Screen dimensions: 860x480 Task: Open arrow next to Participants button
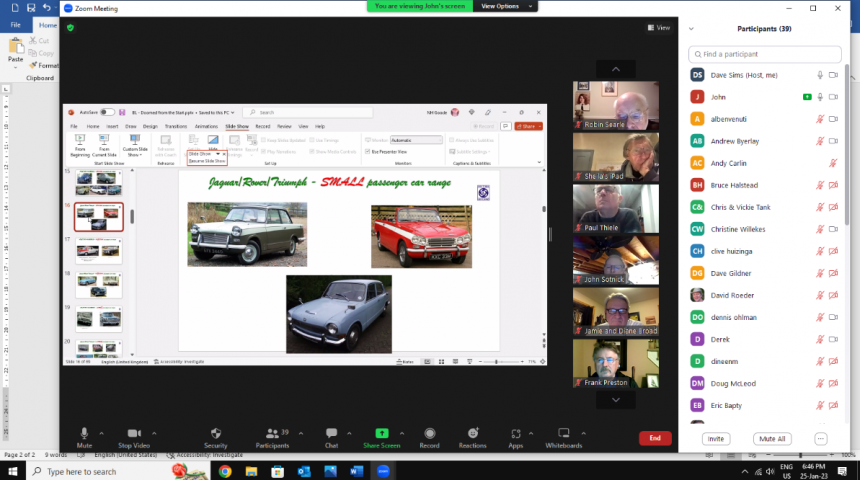click(x=301, y=433)
